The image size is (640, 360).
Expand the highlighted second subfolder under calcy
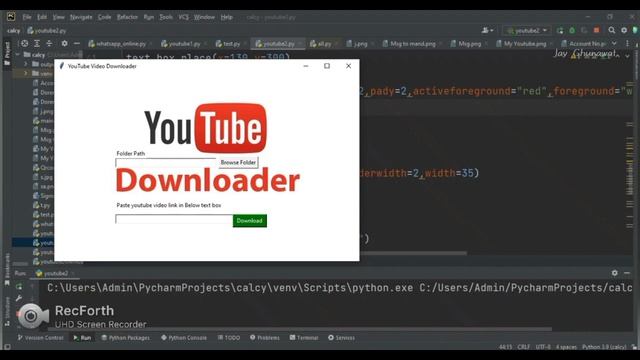[26, 73]
